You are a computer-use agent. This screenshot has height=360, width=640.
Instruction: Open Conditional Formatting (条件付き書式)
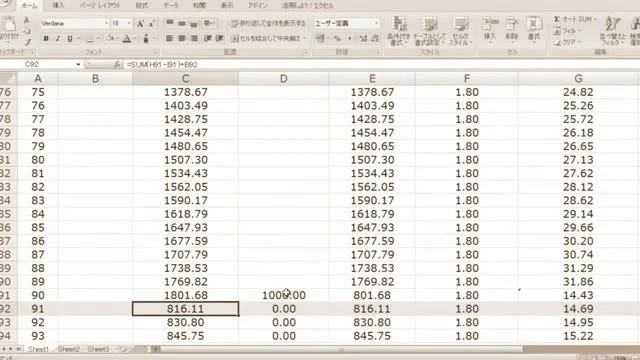pyautogui.click(x=398, y=31)
